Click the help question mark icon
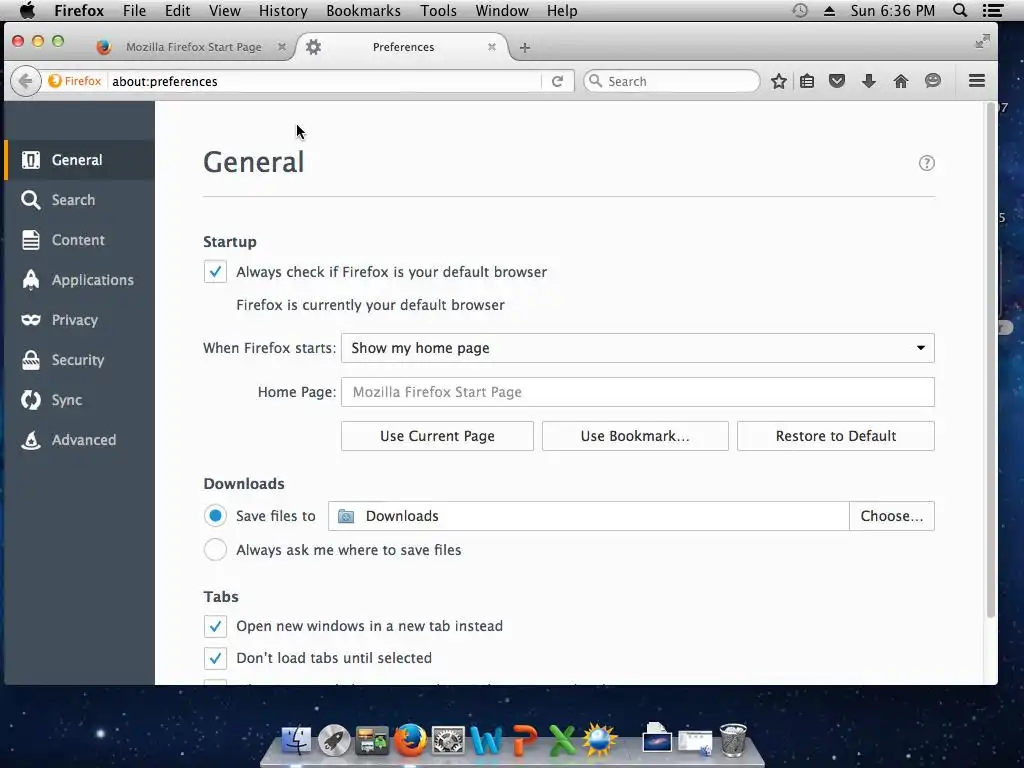The width and height of the screenshot is (1024, 768). (x=926, y=163)
